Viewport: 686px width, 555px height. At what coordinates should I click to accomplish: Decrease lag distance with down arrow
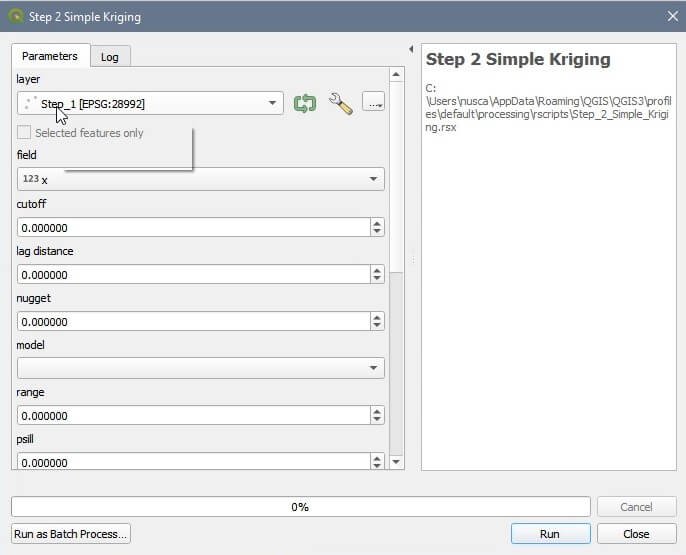[x=377, y=279]
